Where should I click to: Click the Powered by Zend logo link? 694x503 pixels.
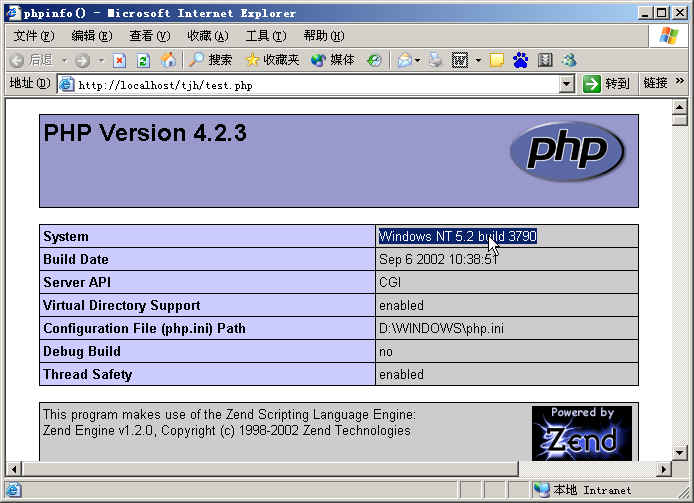(581, 432)
